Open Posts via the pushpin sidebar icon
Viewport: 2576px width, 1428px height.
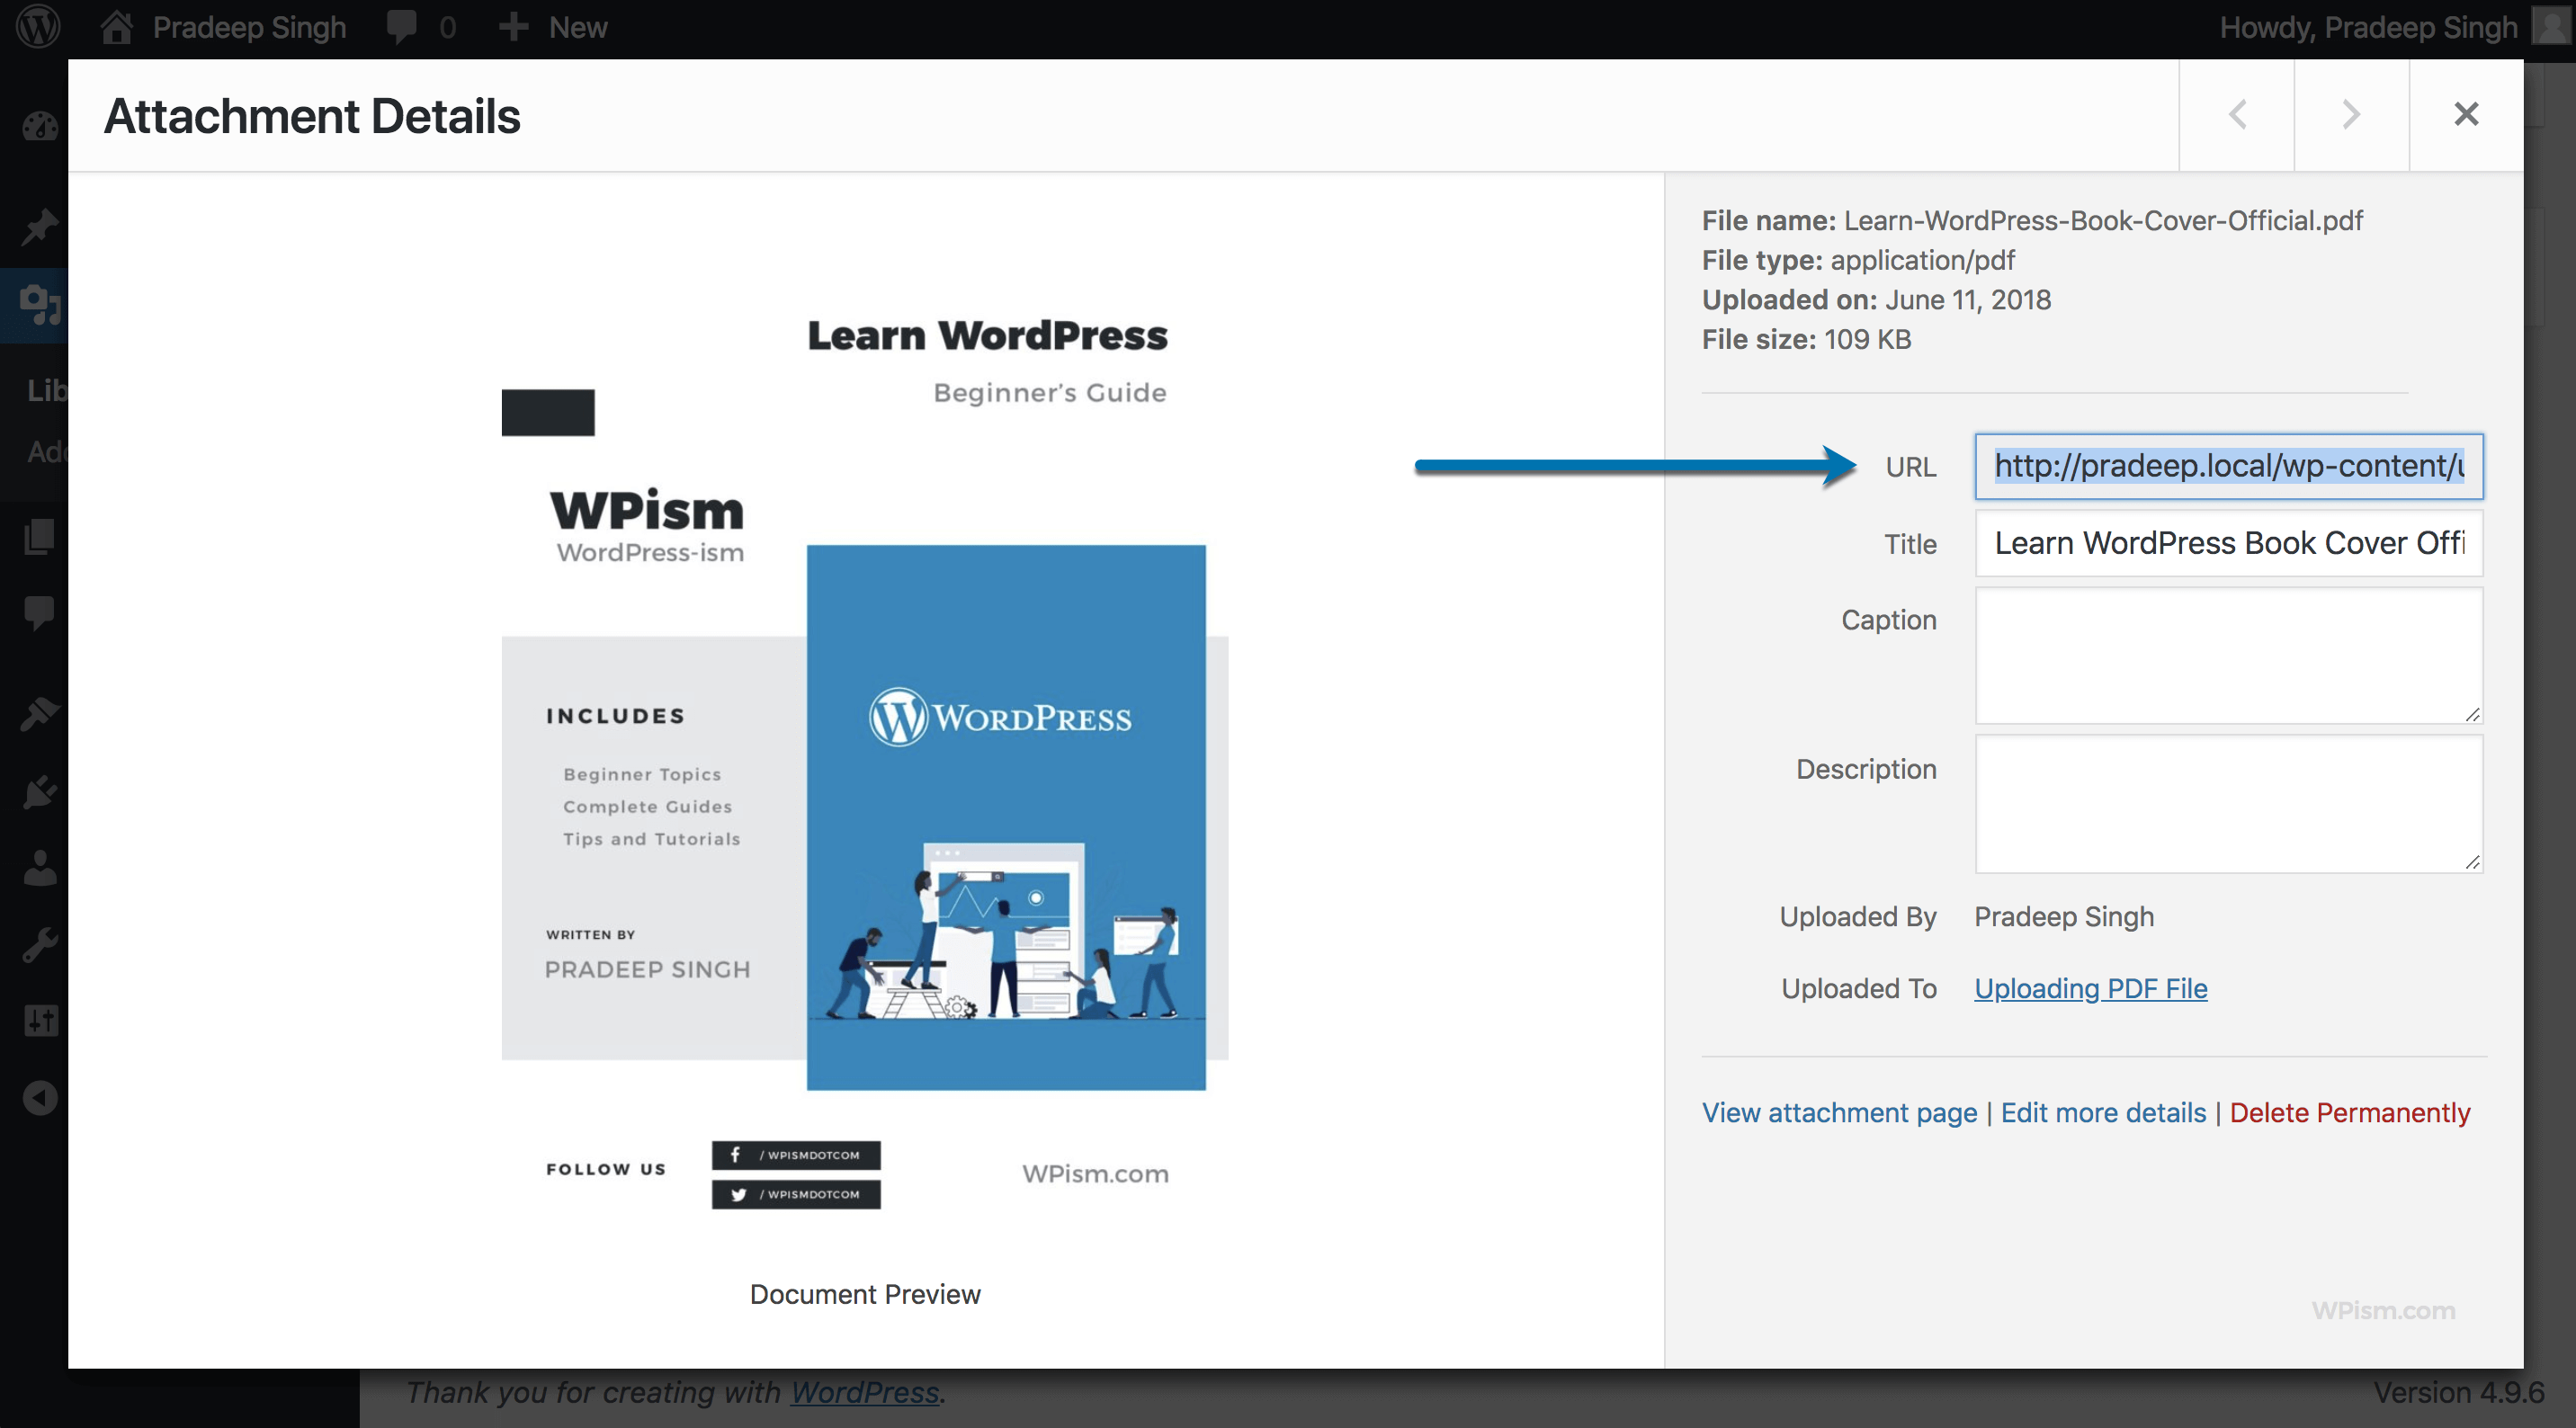pos(40,227)
